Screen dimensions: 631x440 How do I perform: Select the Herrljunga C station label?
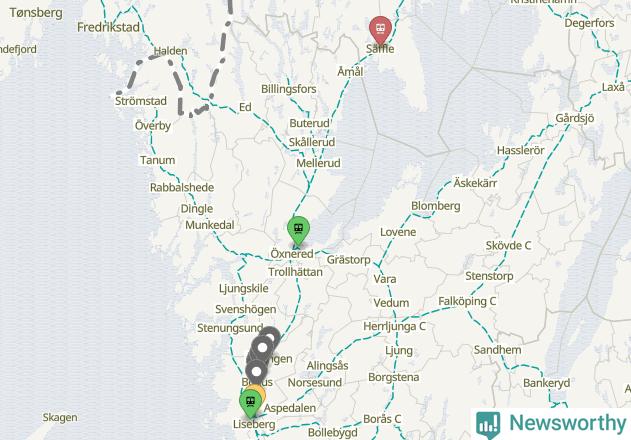coord(394,326)
